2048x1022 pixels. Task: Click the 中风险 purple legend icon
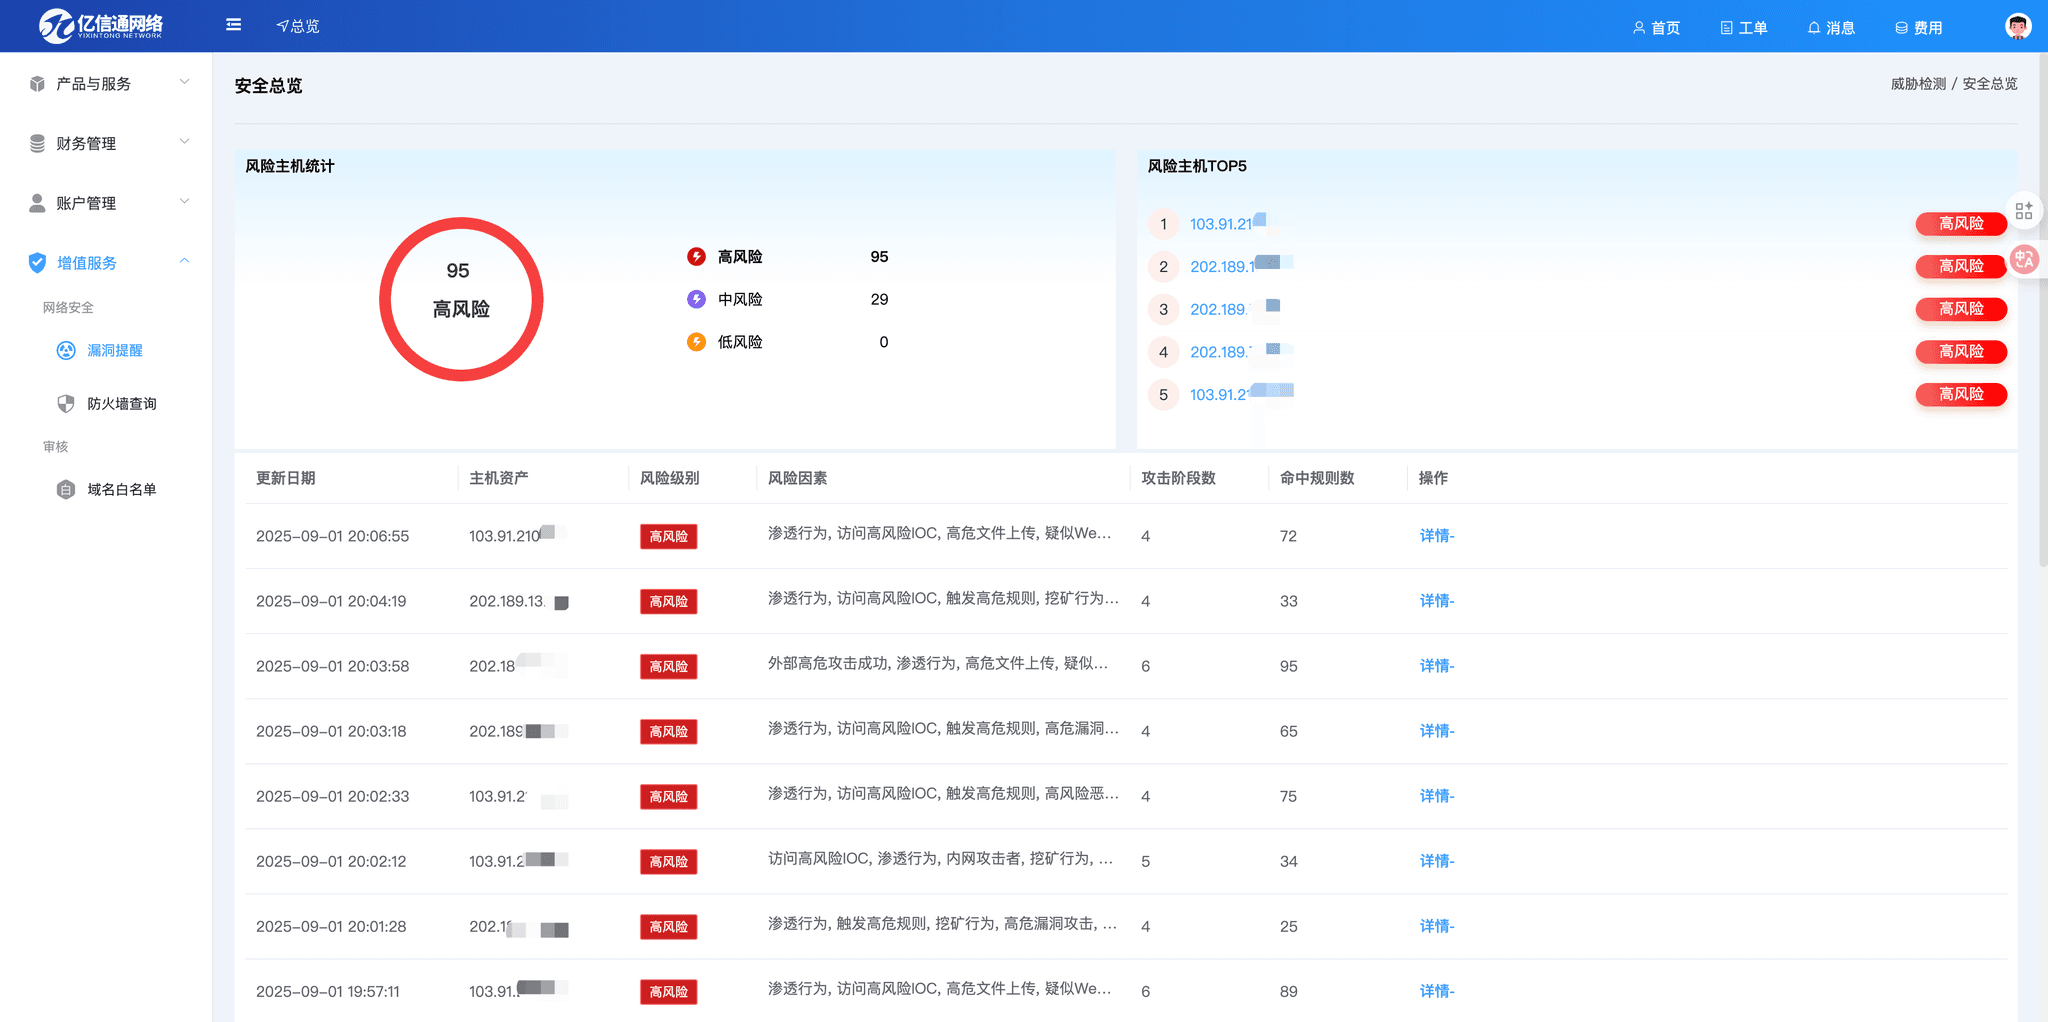click(x=696, y=299)
